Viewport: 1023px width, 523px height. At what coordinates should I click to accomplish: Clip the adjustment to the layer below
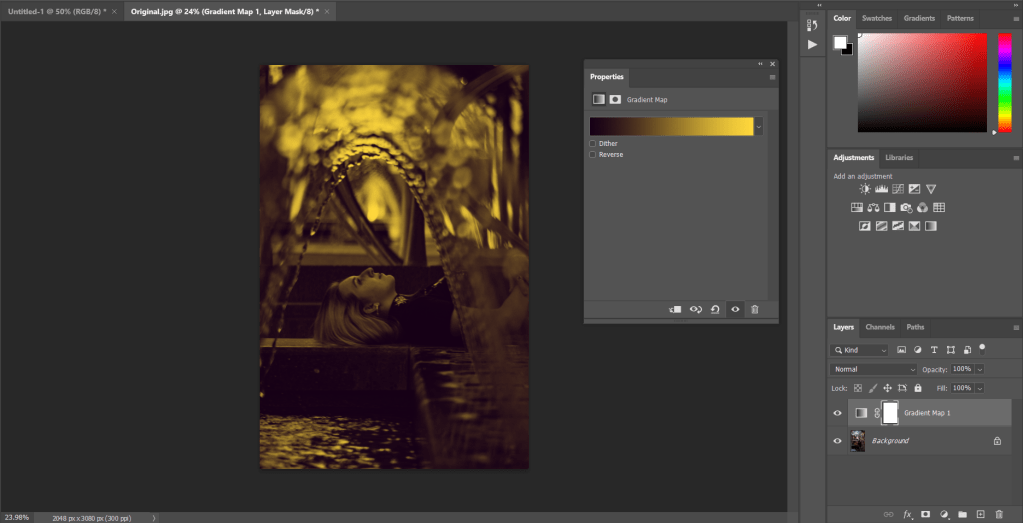pos(675,310)
